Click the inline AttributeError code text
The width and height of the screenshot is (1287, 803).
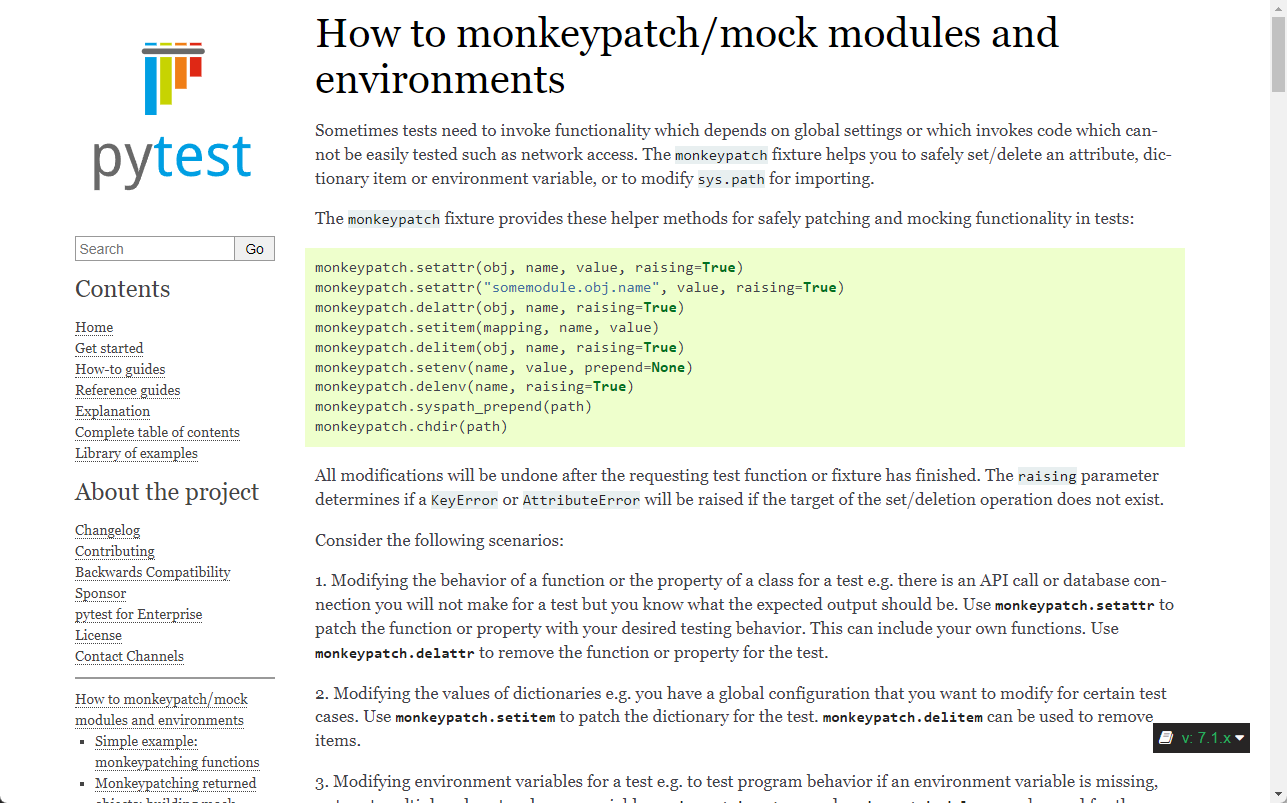point(581,500)
